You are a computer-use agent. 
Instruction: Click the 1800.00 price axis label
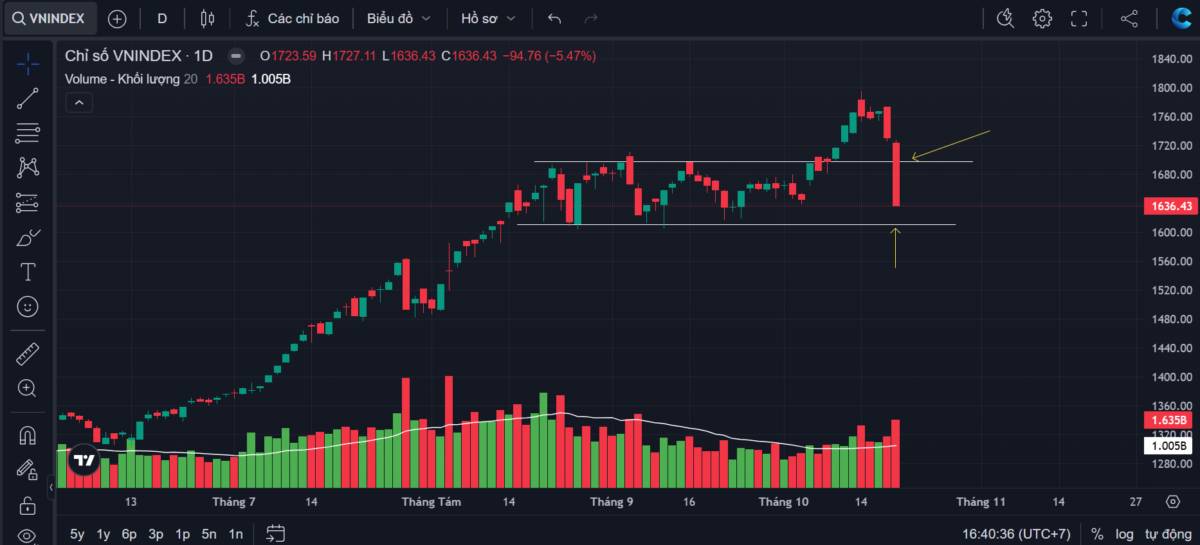point(1171,88)
